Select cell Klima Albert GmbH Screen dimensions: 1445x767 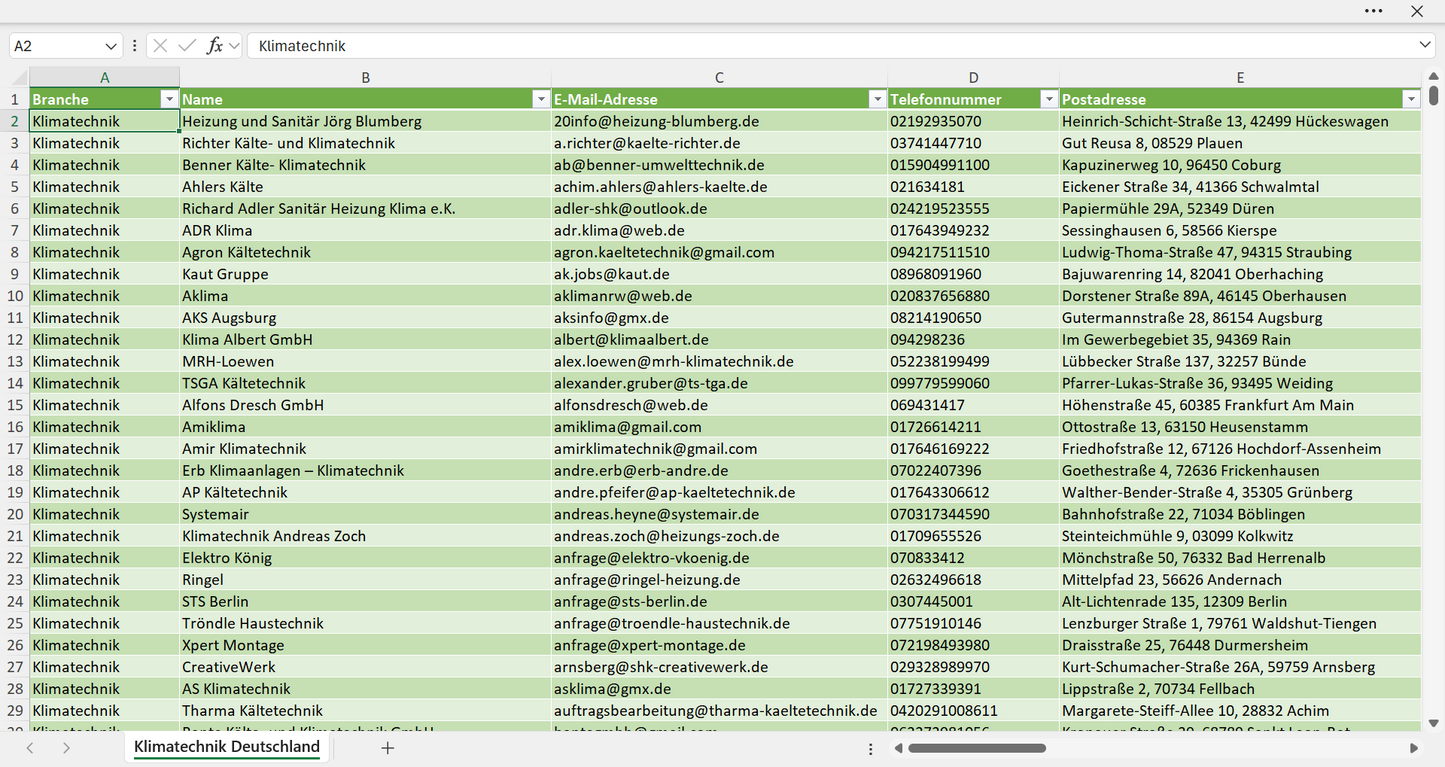click(366, 340)
